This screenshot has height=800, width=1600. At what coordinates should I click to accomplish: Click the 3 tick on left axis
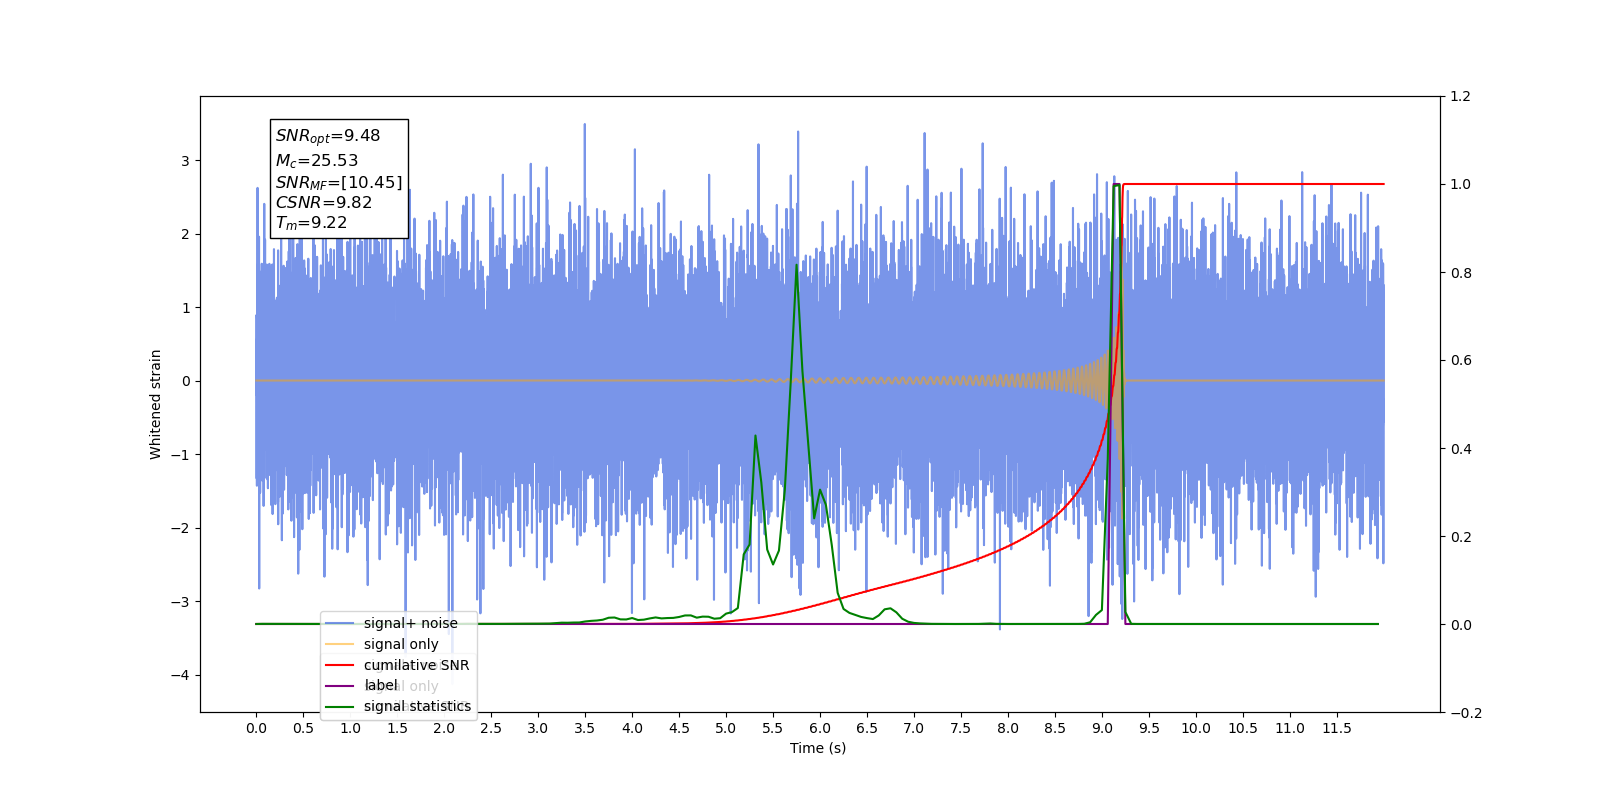click(185, 161)
